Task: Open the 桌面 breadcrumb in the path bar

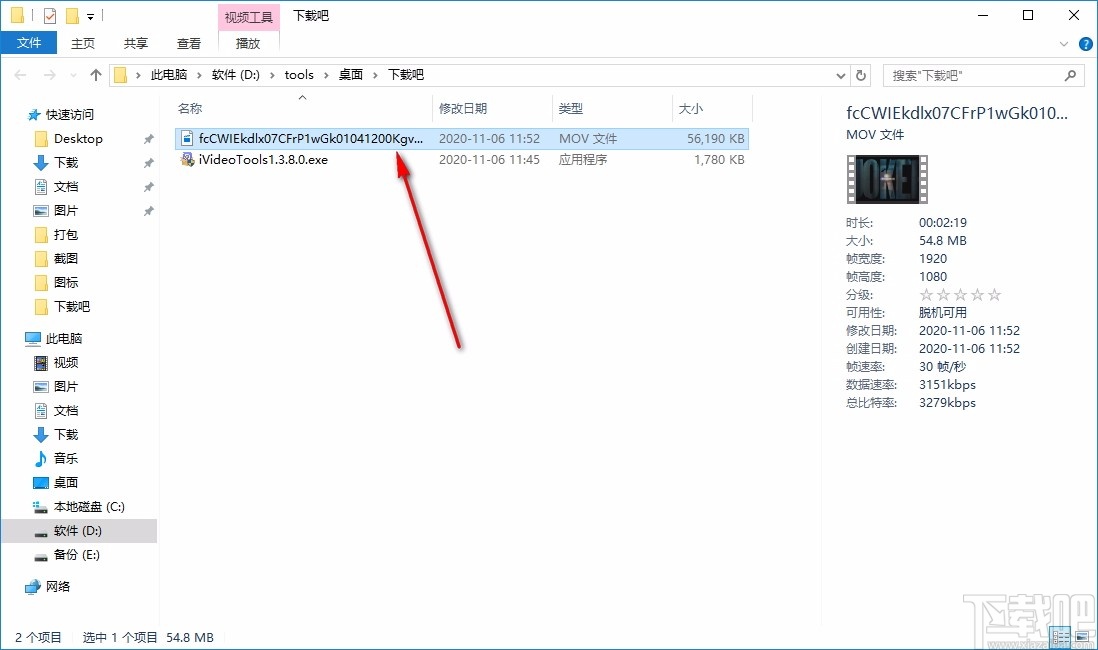Action: coord(350,74)
